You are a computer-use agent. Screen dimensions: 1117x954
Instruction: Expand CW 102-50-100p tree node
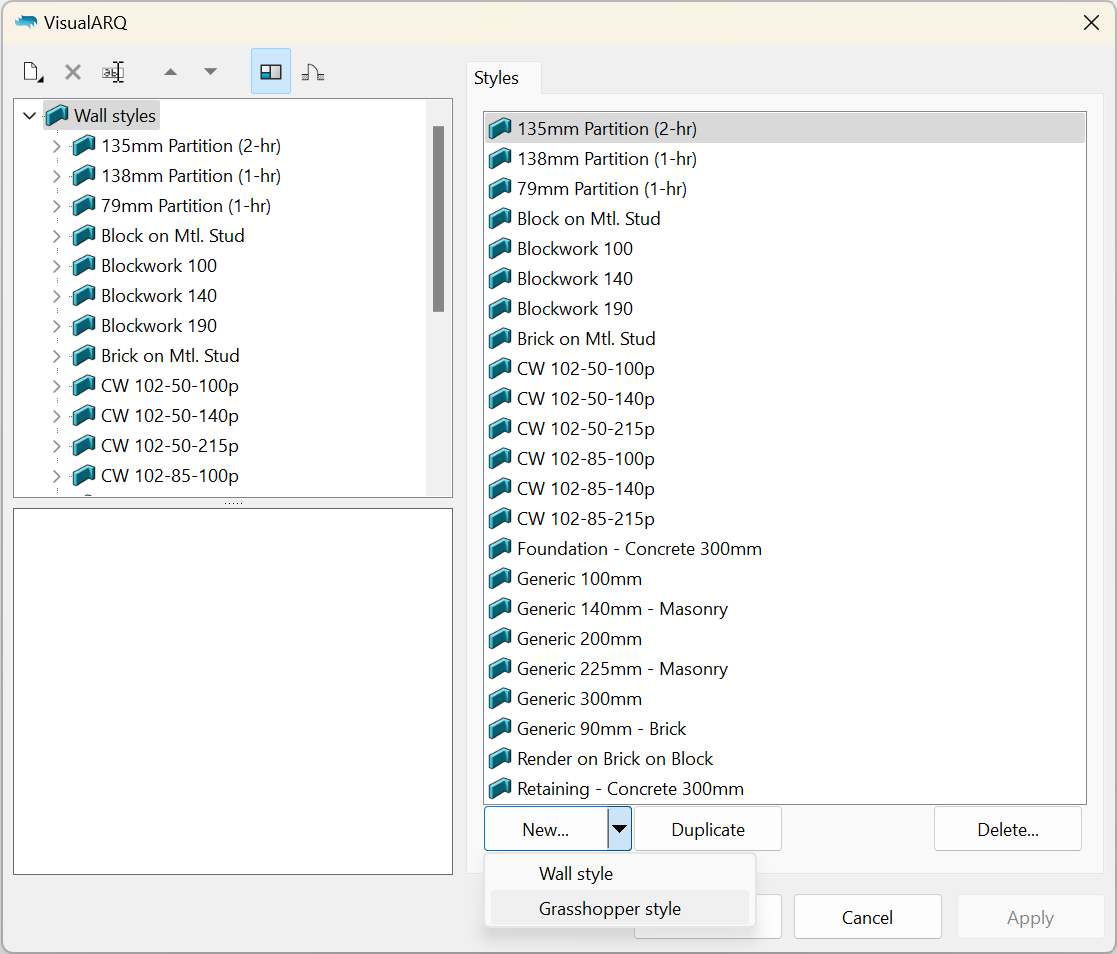pos(56,385)
